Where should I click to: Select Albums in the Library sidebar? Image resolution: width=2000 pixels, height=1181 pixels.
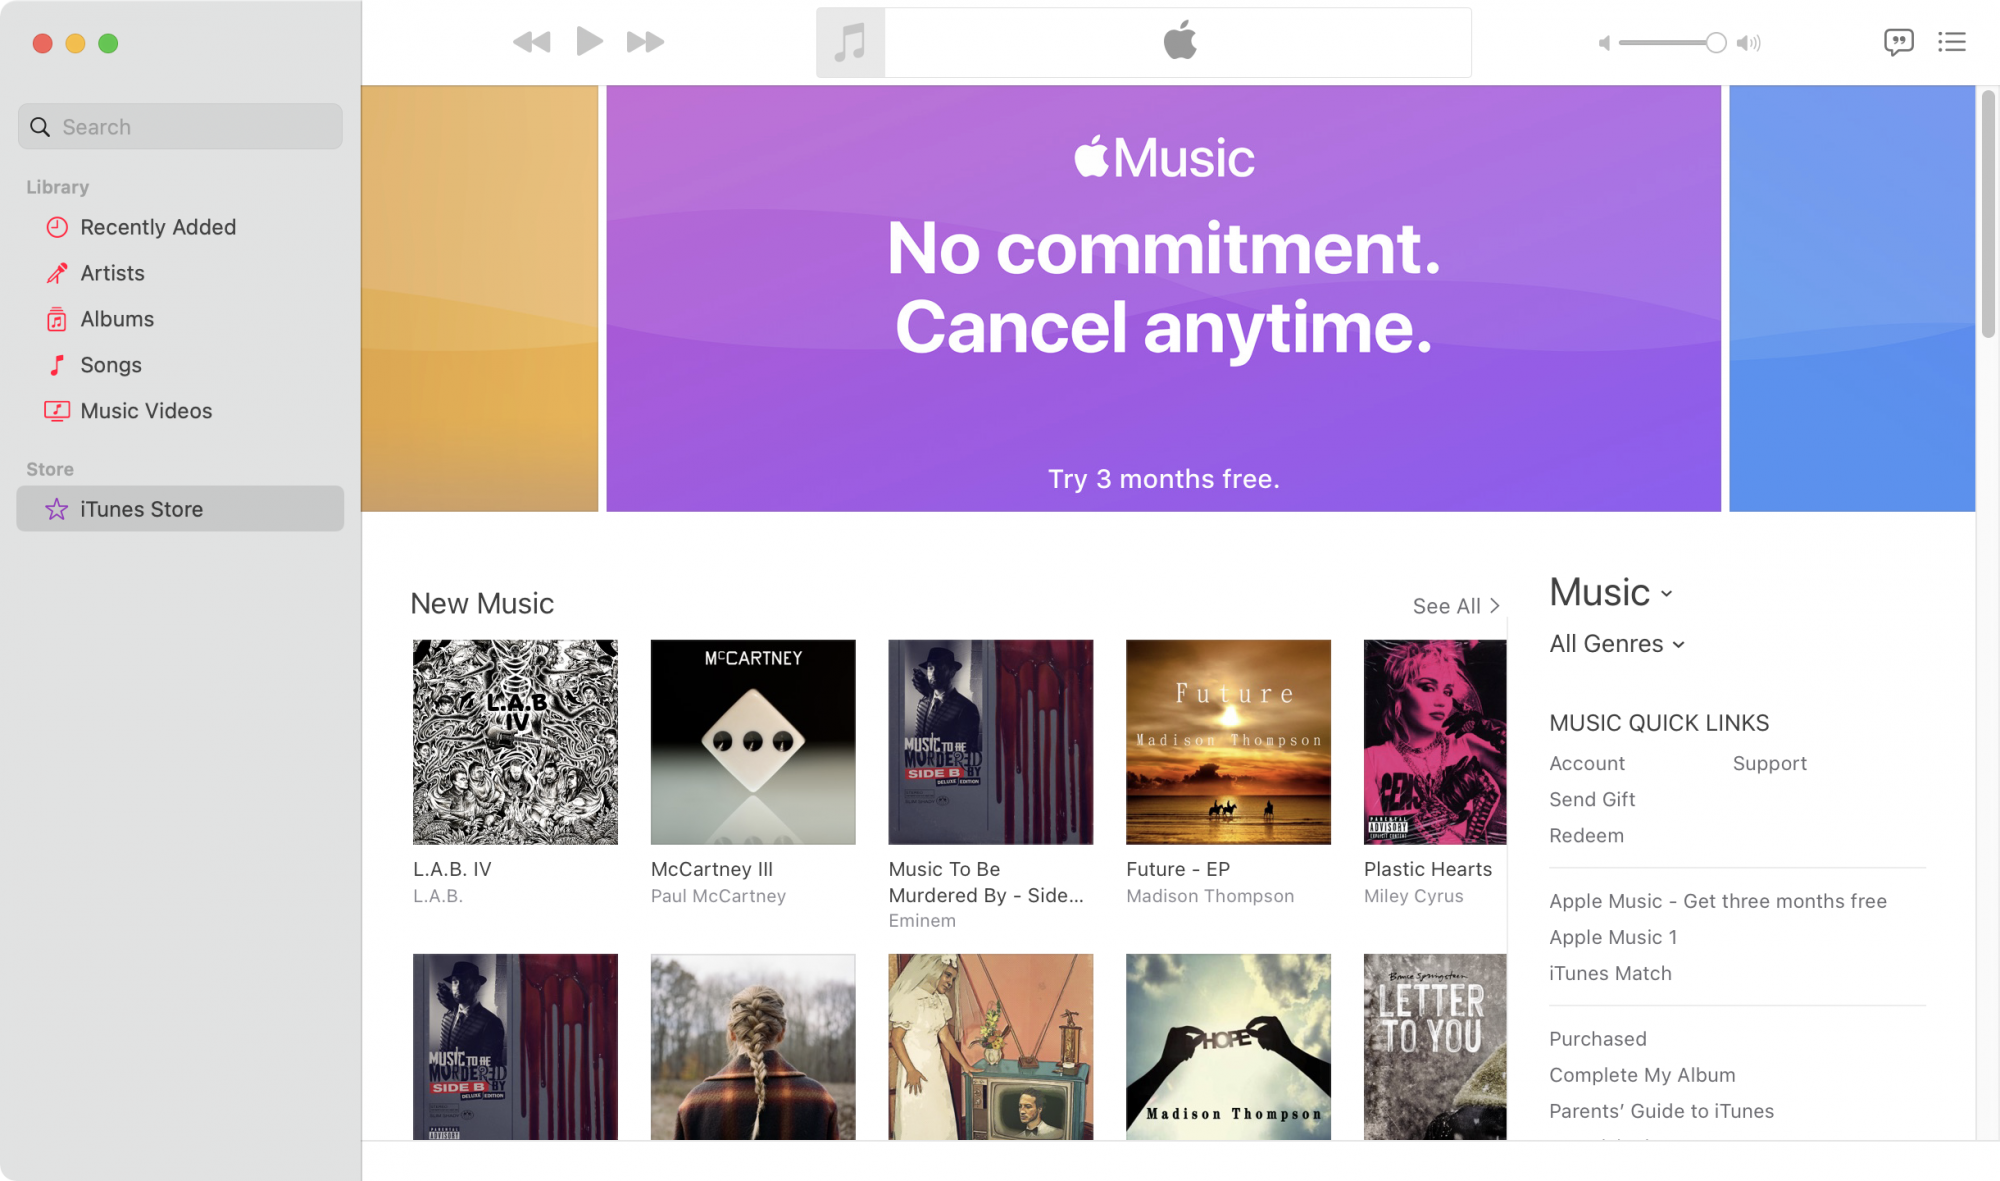(x=117, y=319)
